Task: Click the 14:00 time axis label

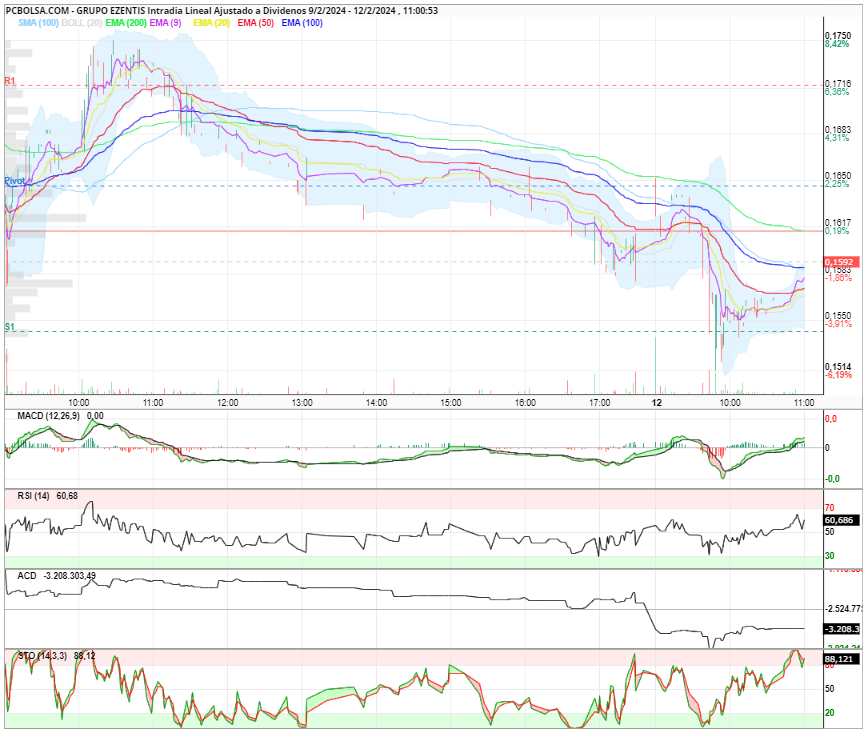Action: click(376, 402)
